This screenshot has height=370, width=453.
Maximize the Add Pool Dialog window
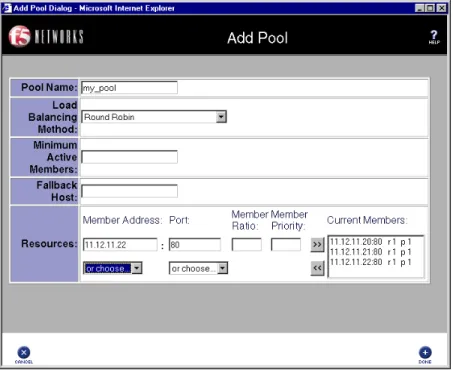[x=431, y=8]
